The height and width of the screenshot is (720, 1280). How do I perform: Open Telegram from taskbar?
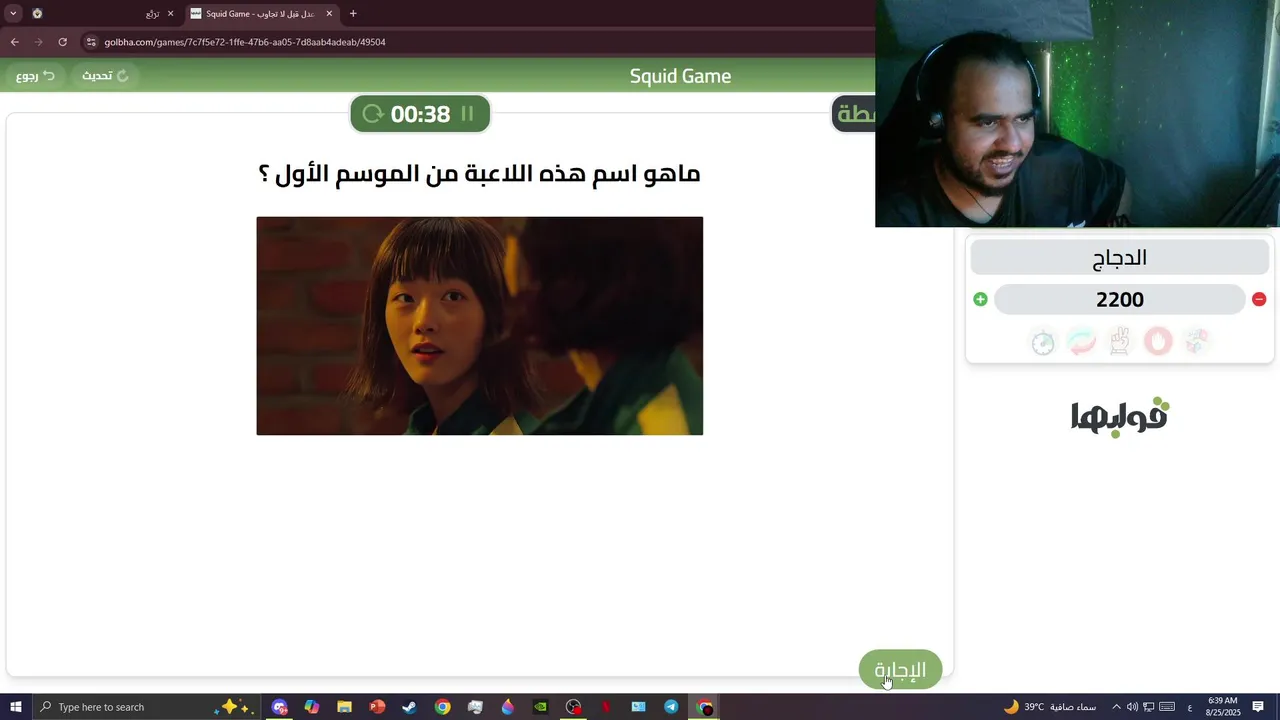[671, 707]
